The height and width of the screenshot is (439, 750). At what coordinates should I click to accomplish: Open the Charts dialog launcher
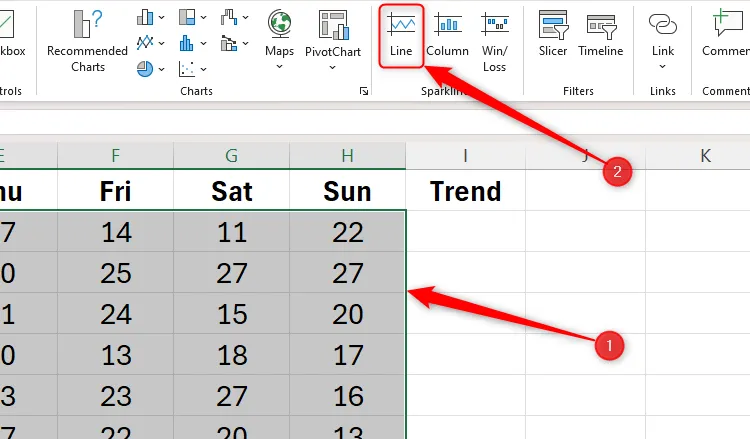[363, 91]
